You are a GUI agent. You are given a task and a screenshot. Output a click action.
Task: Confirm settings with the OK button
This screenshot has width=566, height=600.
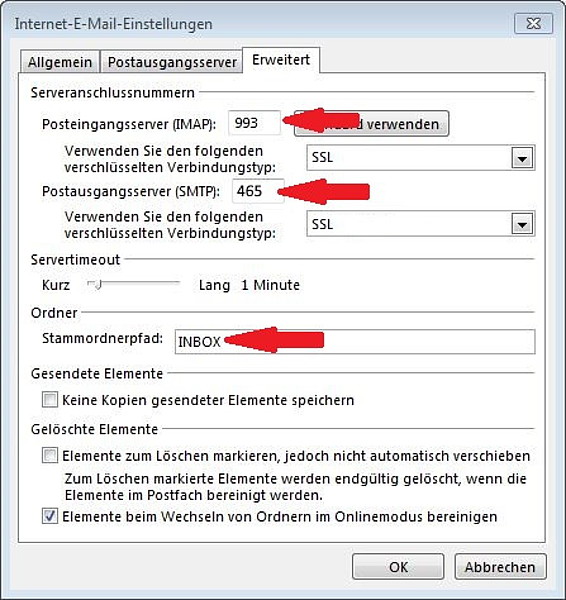coord(398,567)
